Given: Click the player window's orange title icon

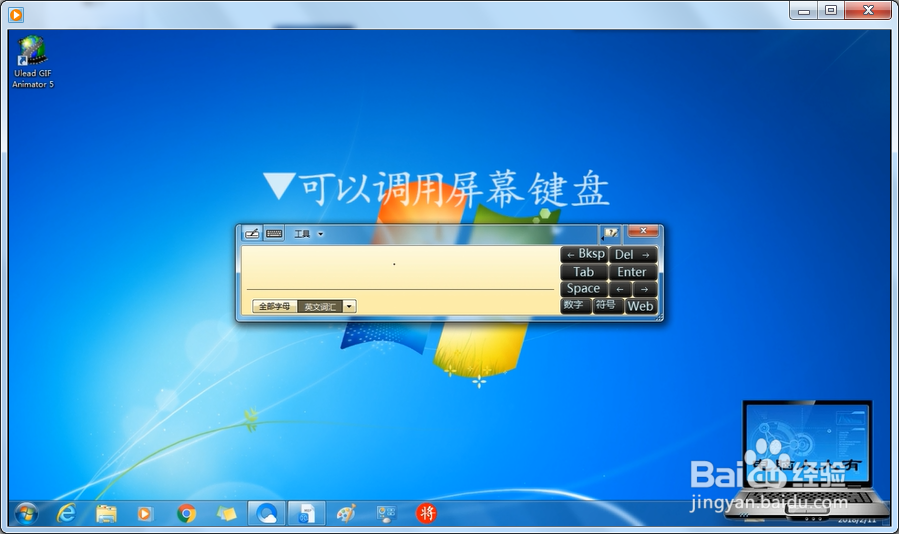Looking at the screenshot, I should coord(16,14).
